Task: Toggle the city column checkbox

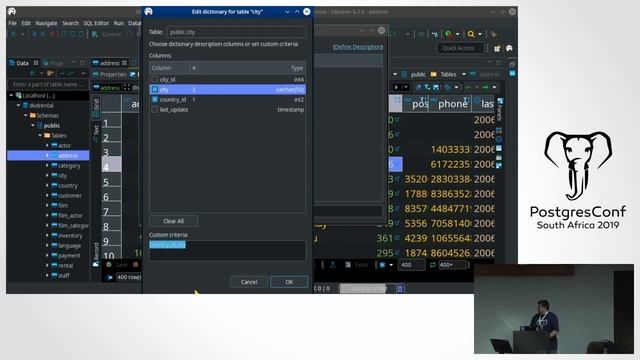Action: point(155,89)
